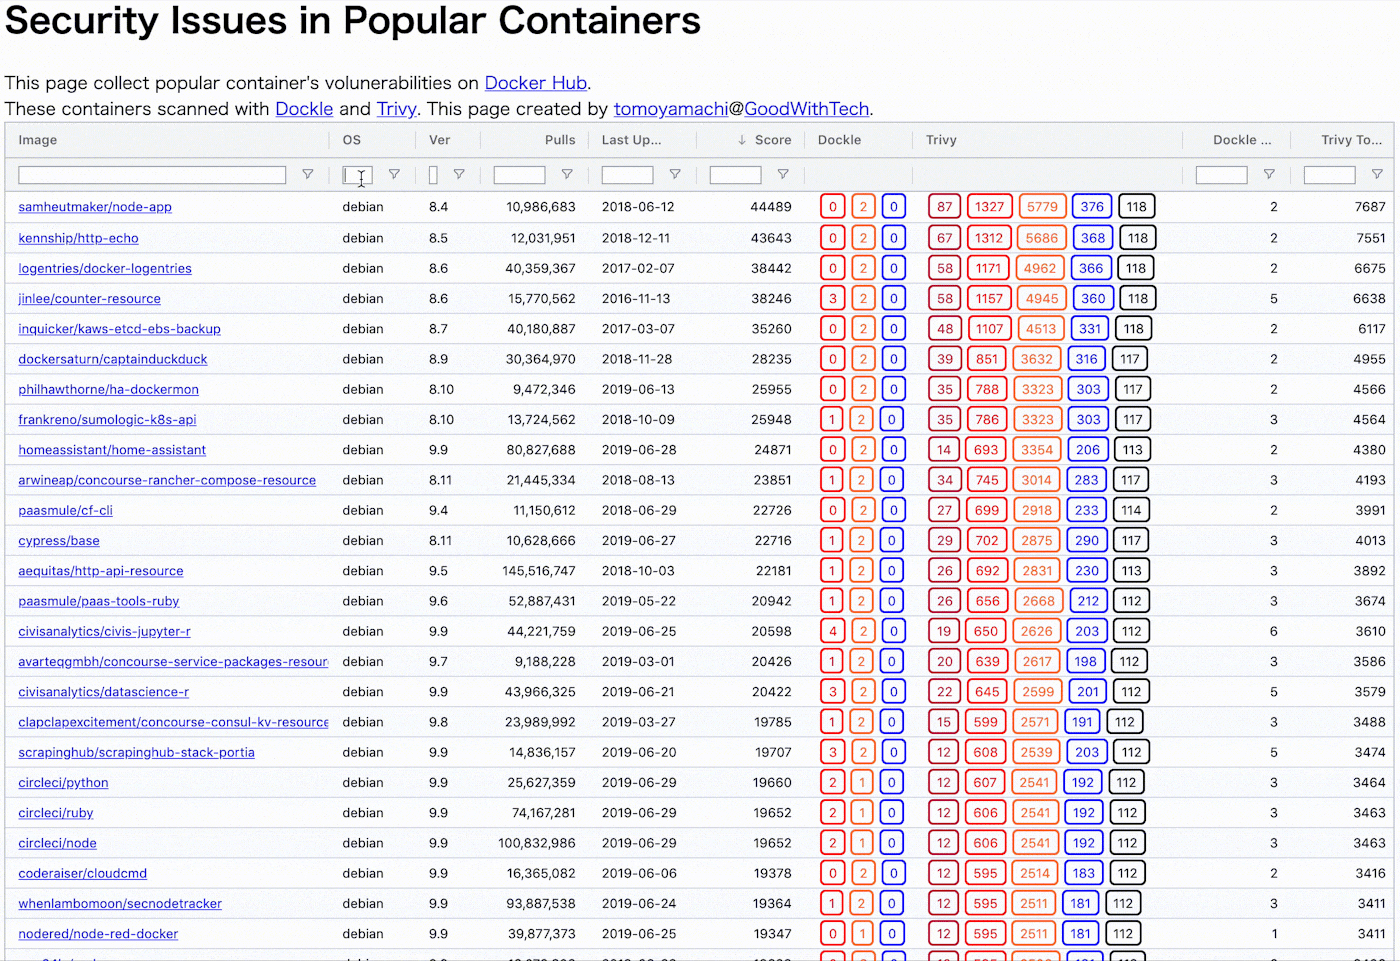
Task: Sort by the Pulls column header
Action: [560, 140]
